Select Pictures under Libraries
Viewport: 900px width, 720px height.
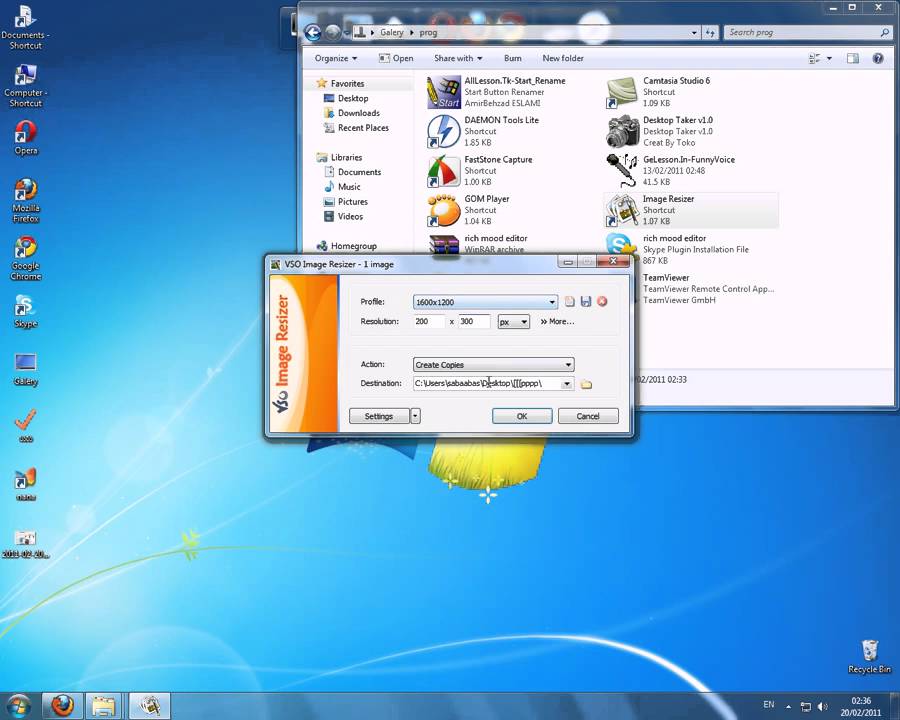(x=352, y=202)
